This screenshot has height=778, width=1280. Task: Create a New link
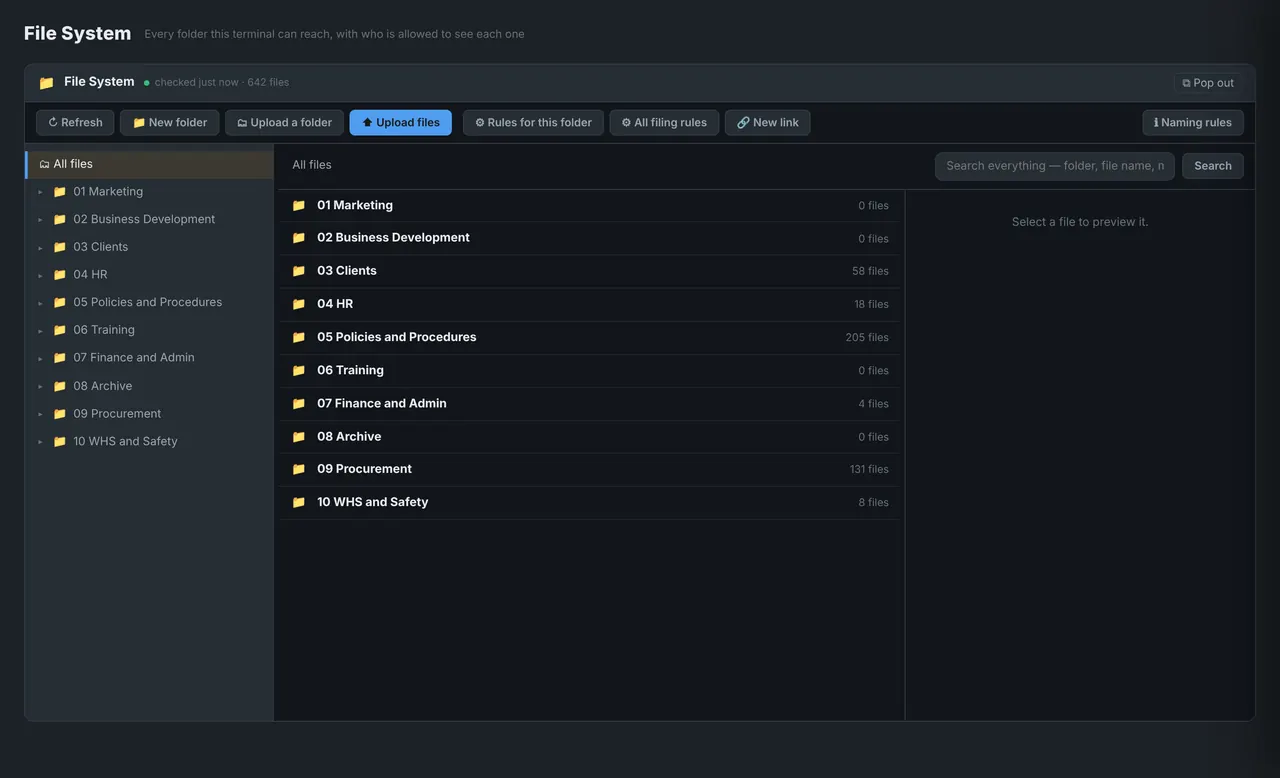768,123
